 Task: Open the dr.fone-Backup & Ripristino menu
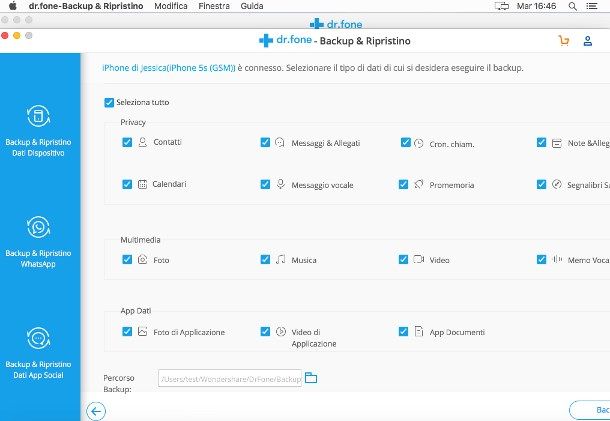point(86,6)
